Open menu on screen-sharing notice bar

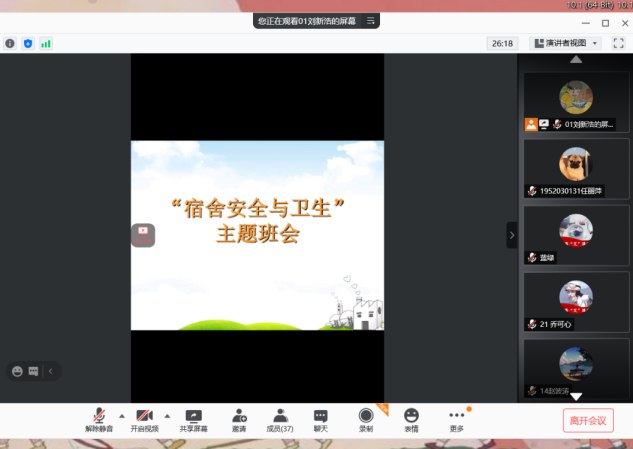tap(371, 19)
